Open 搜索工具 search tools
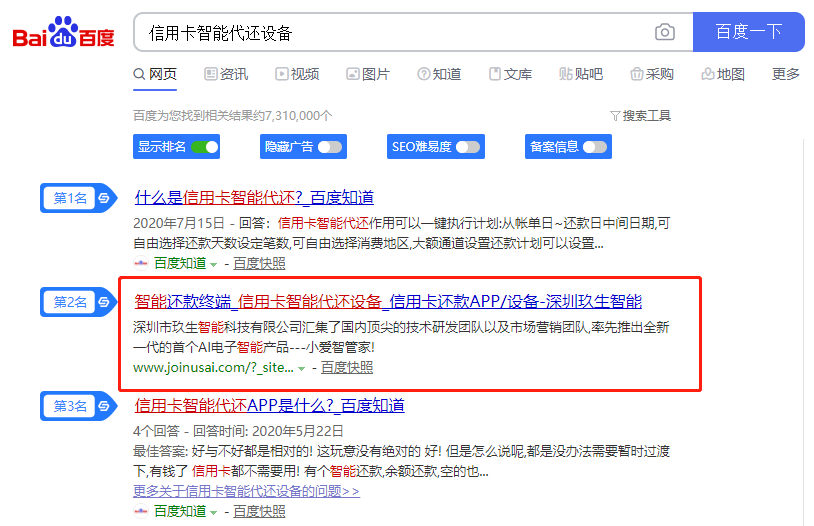This screenshot has width=814, height=526. 641,116
